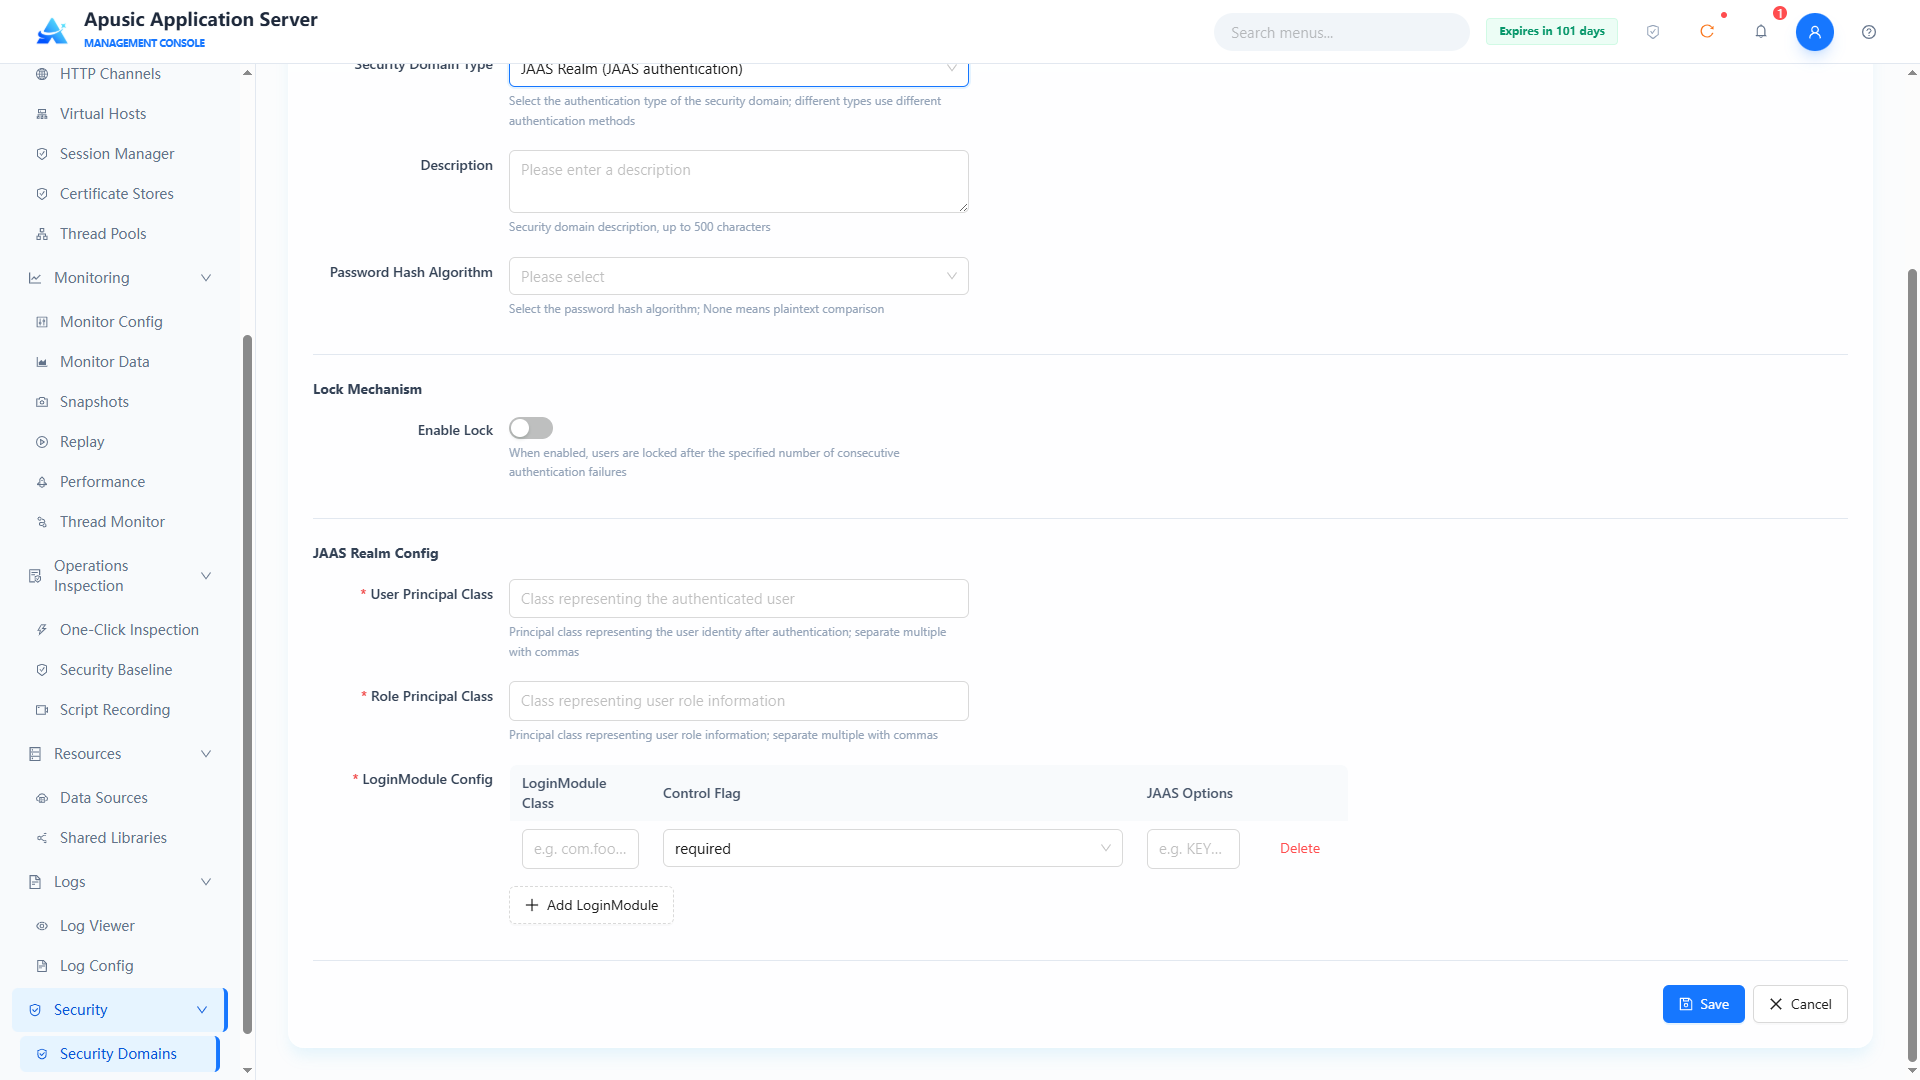Collapse the Operations Inspection group
The width and height of the screenshot is (1920, 1080).
(x=206, y=576)
